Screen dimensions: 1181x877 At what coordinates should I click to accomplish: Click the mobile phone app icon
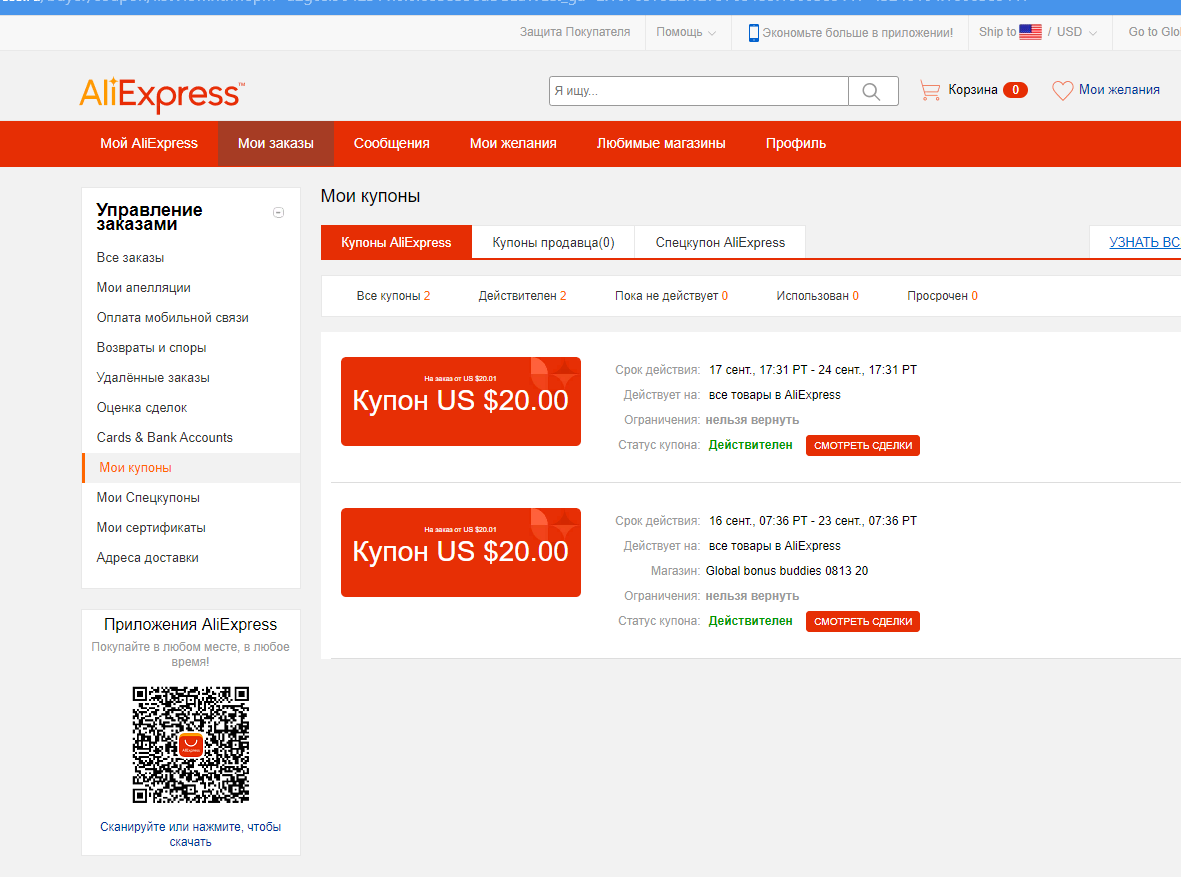coord(753,32)
